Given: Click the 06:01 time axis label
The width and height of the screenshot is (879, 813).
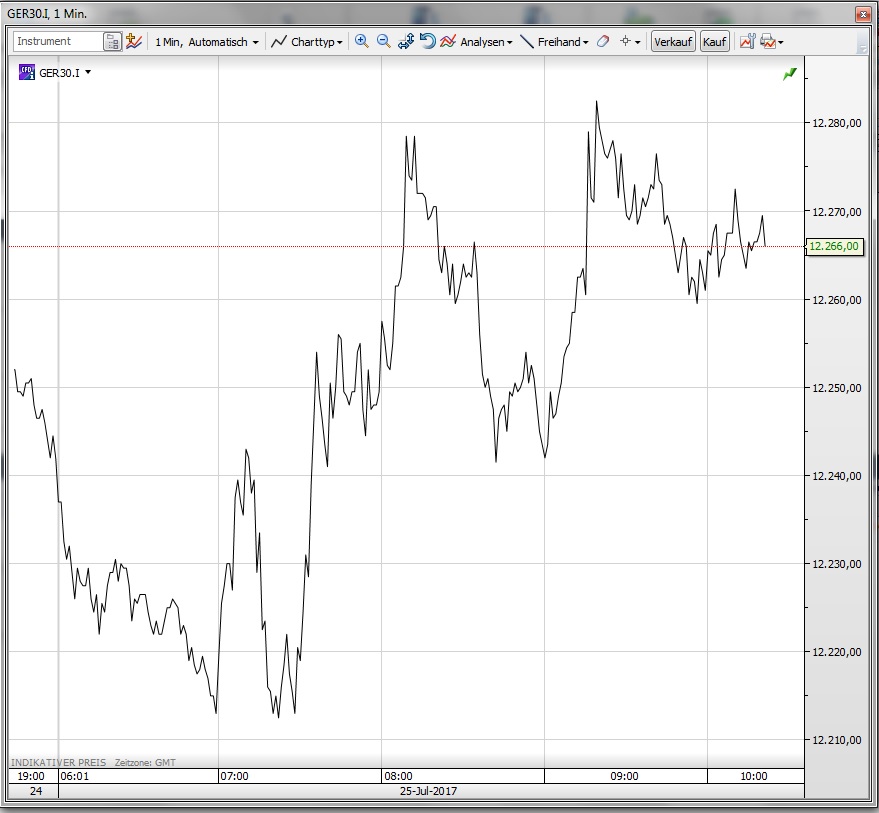Looking at the screenshot, I should tap(75, 776).
